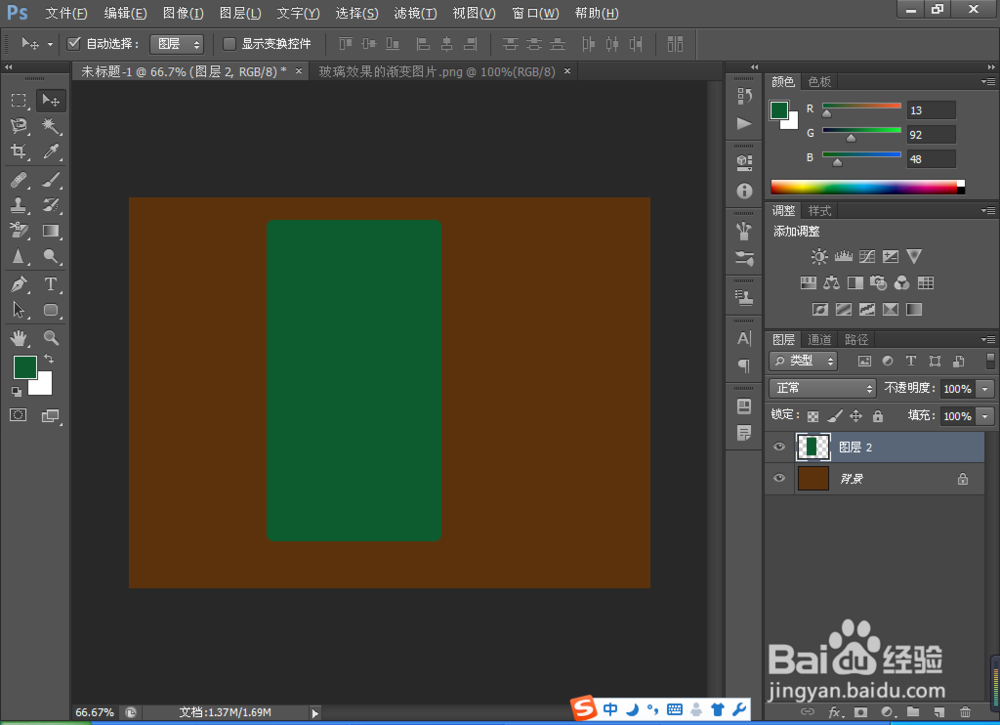This screenshot has width=1000, height=725.
Task: Open 图层 auto-select dropdown
Action: pyautogui.click(x=177, y=44)
